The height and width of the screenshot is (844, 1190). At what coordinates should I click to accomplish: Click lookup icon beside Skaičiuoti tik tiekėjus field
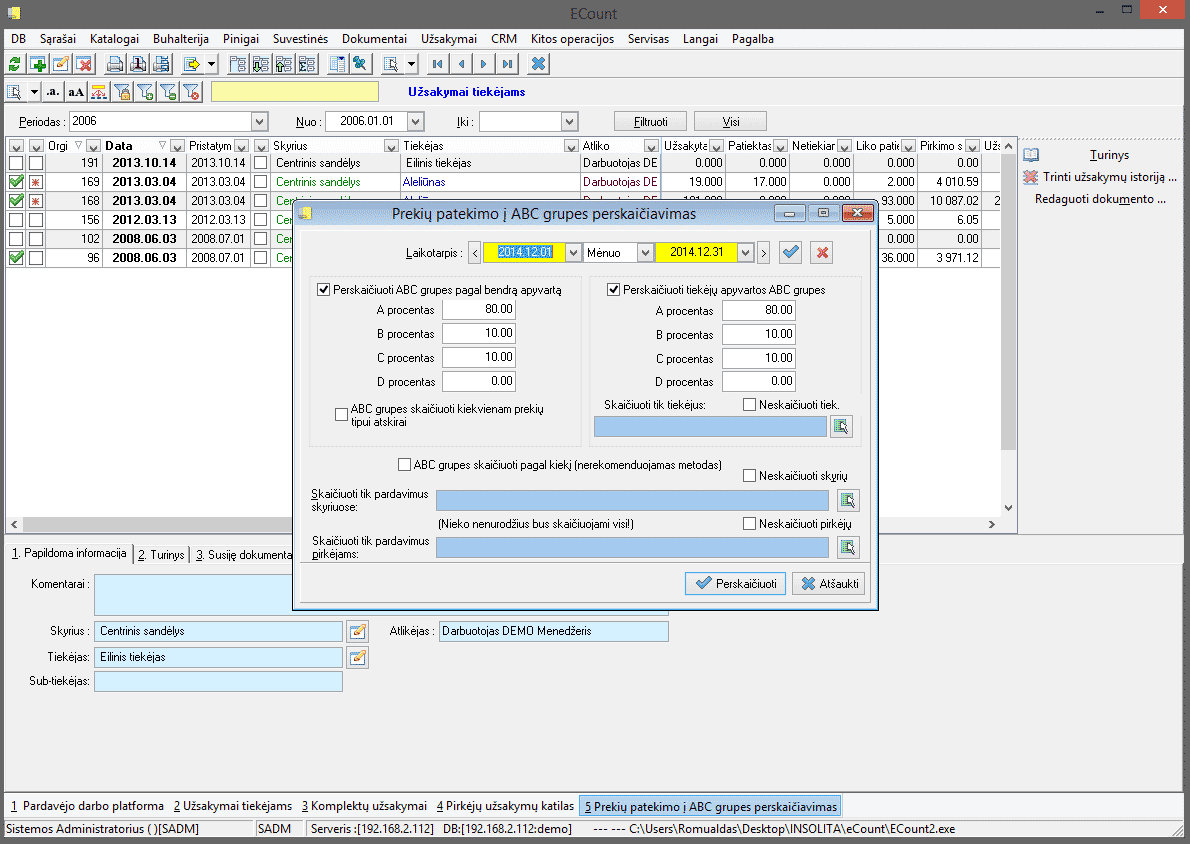841,427
